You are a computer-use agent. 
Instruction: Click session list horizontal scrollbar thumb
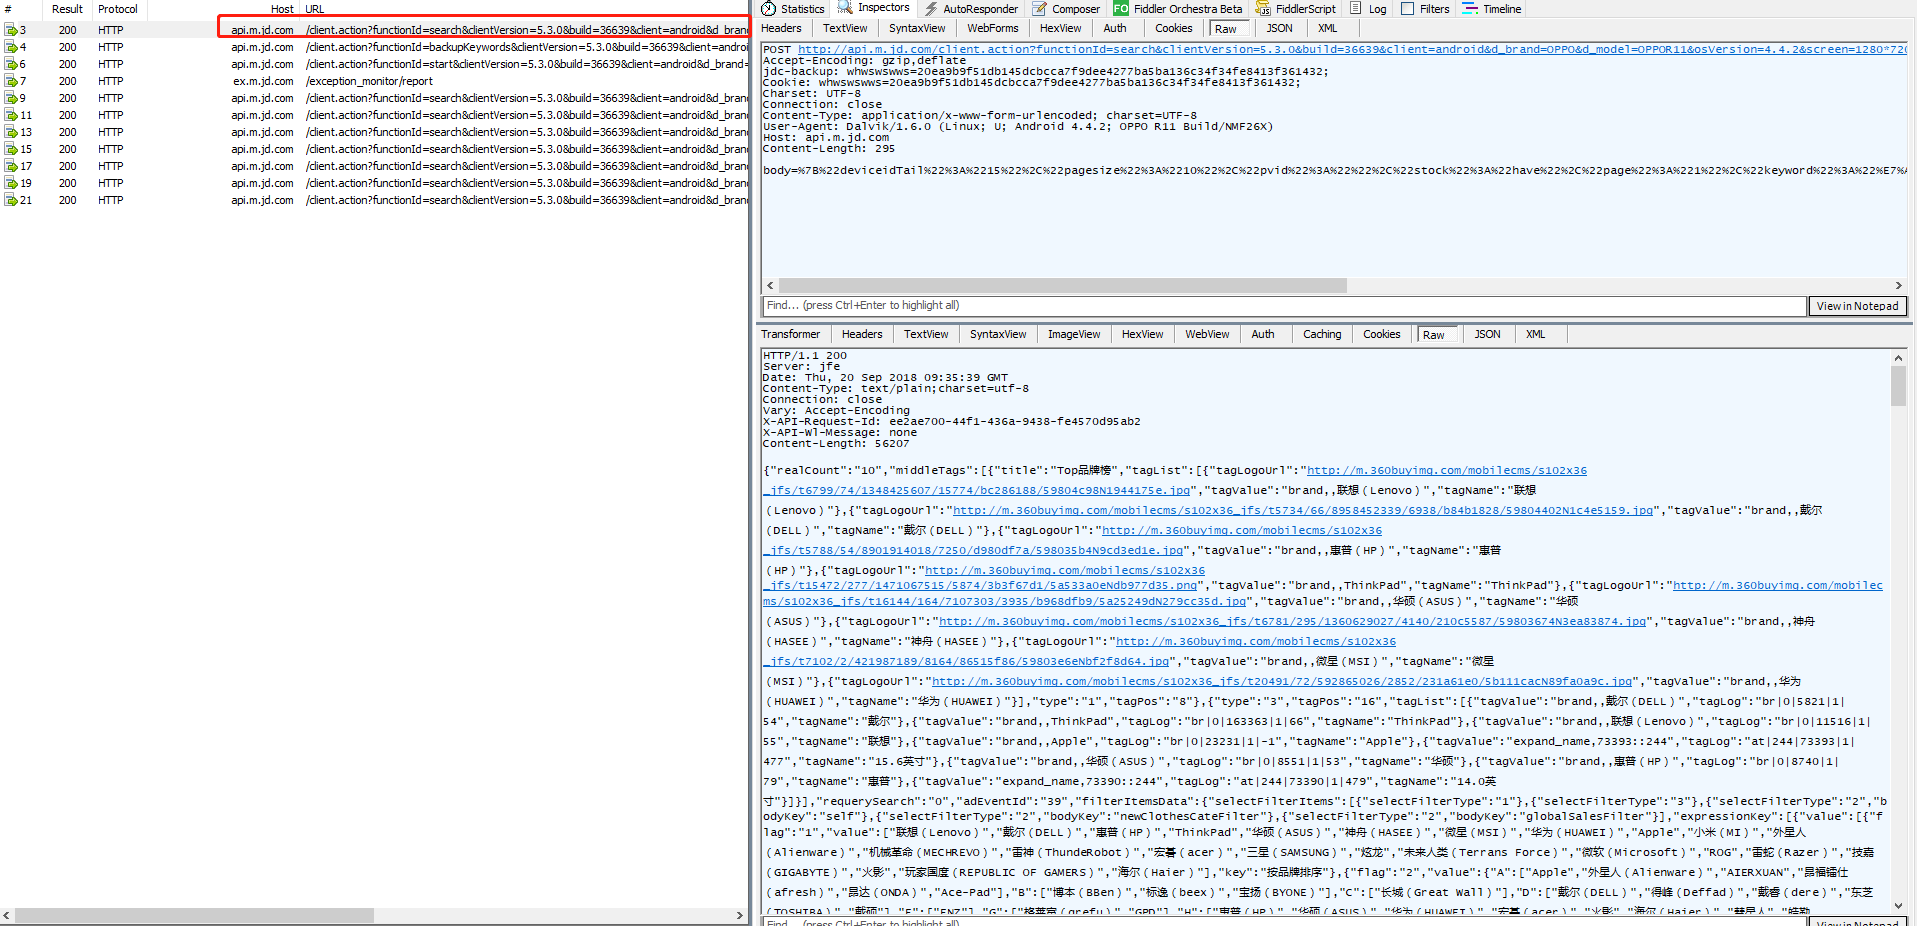click(x=194, y=915)
